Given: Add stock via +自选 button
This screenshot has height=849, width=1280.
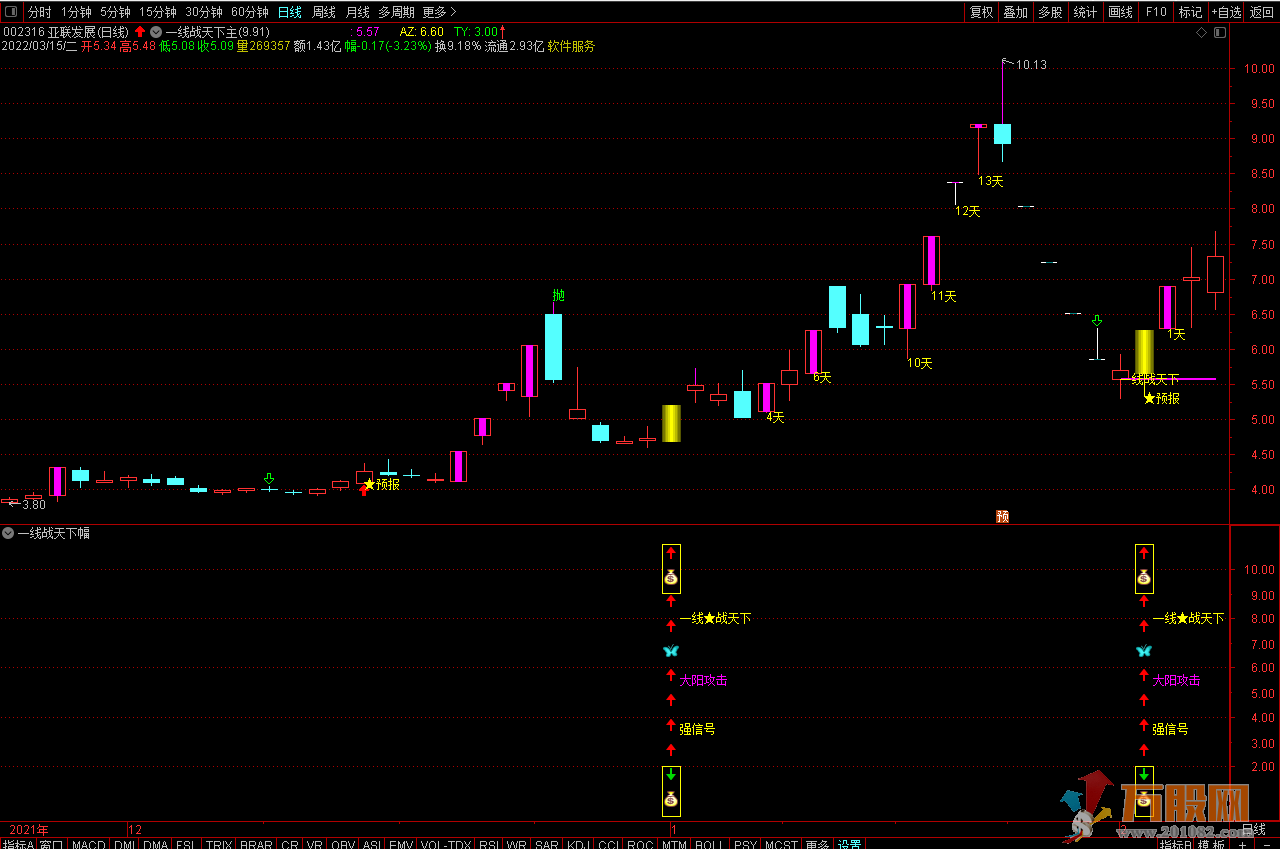Looking at the screenshot, I should [1226, 12].
